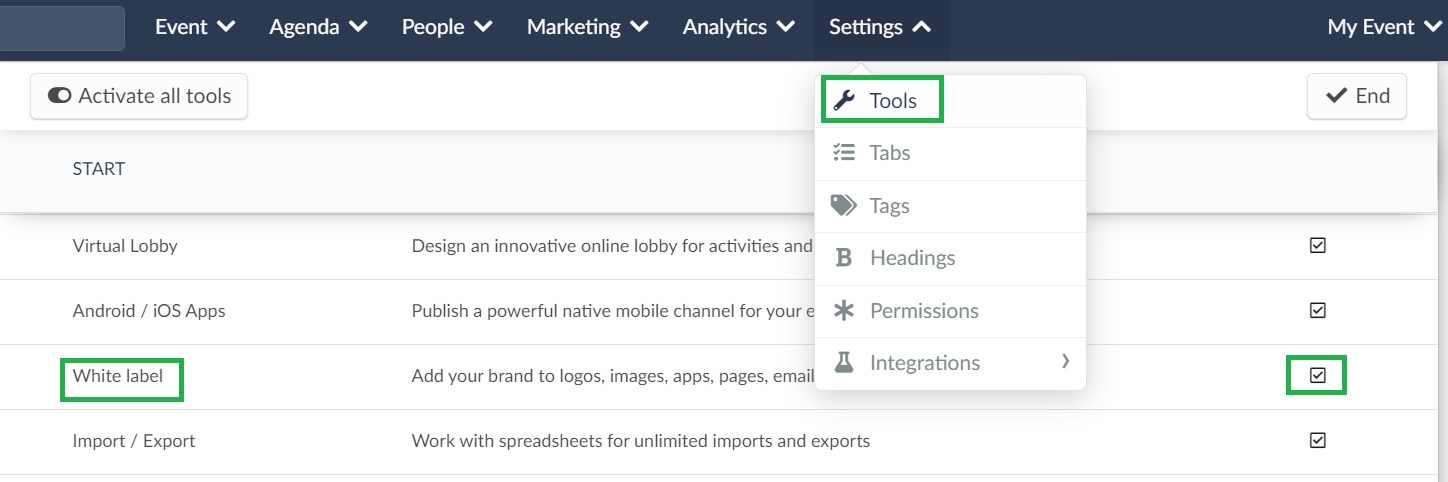Click the White label row name

[x=118, y=376]
